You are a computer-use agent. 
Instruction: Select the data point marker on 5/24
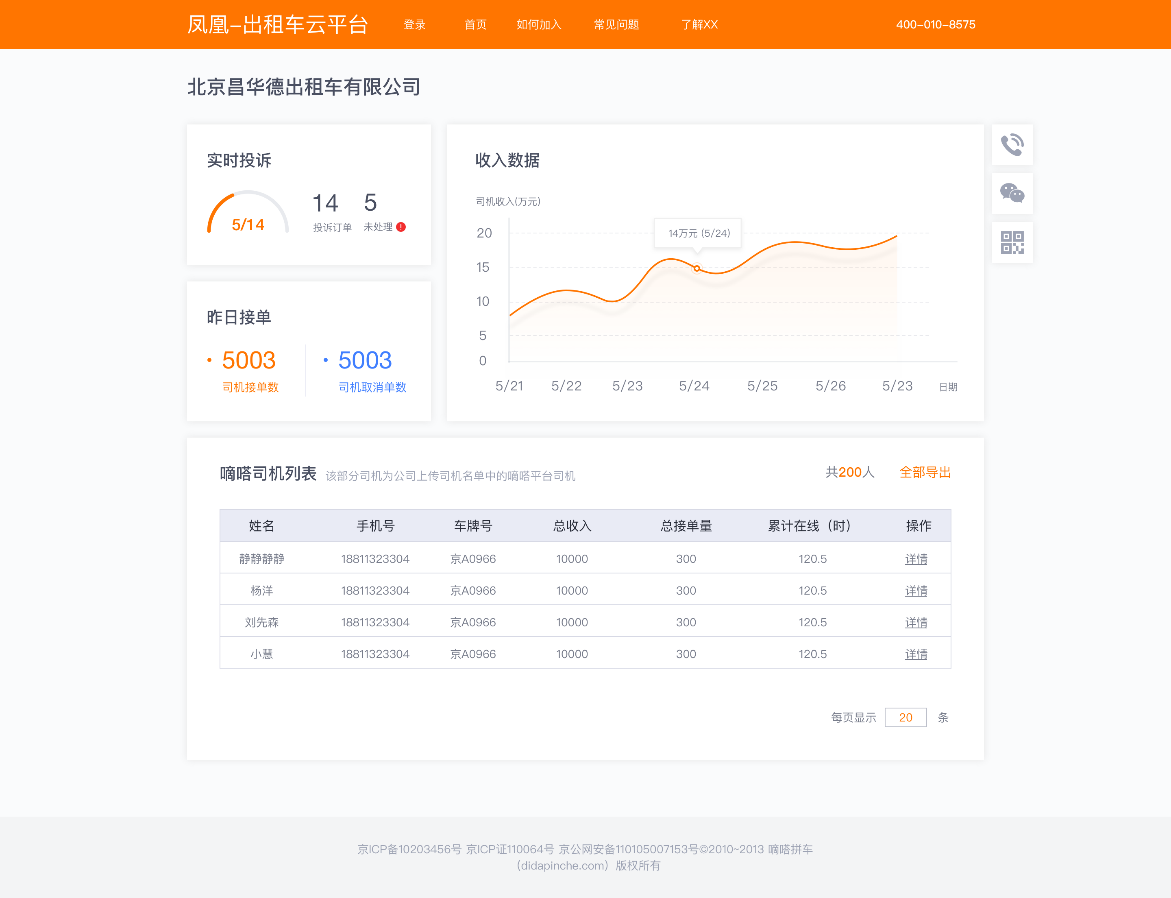(696, 268)
